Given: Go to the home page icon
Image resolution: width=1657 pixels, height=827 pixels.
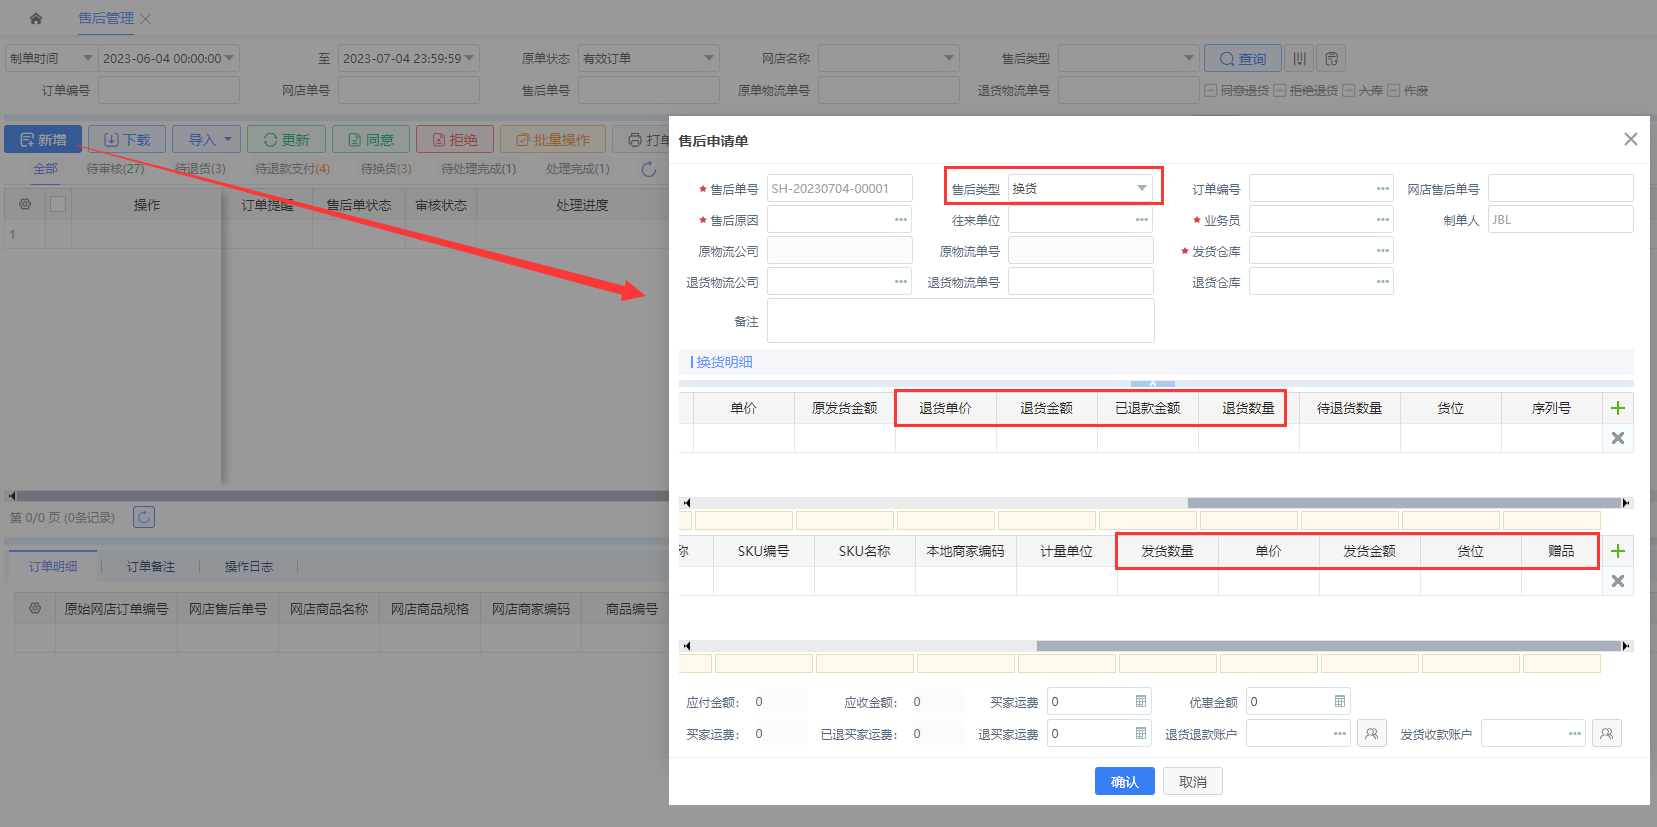Looking at the screenshot, I should click(x=36, y=18).
